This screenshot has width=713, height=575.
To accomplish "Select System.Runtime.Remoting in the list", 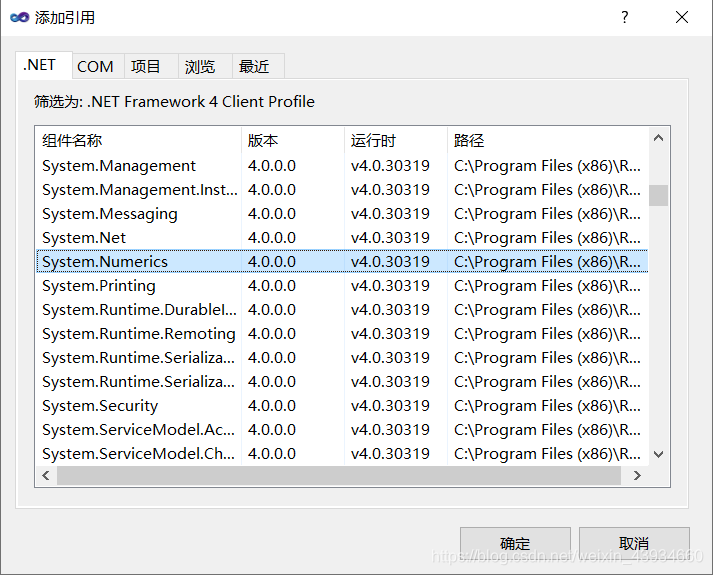I will [x=342, y=334].
